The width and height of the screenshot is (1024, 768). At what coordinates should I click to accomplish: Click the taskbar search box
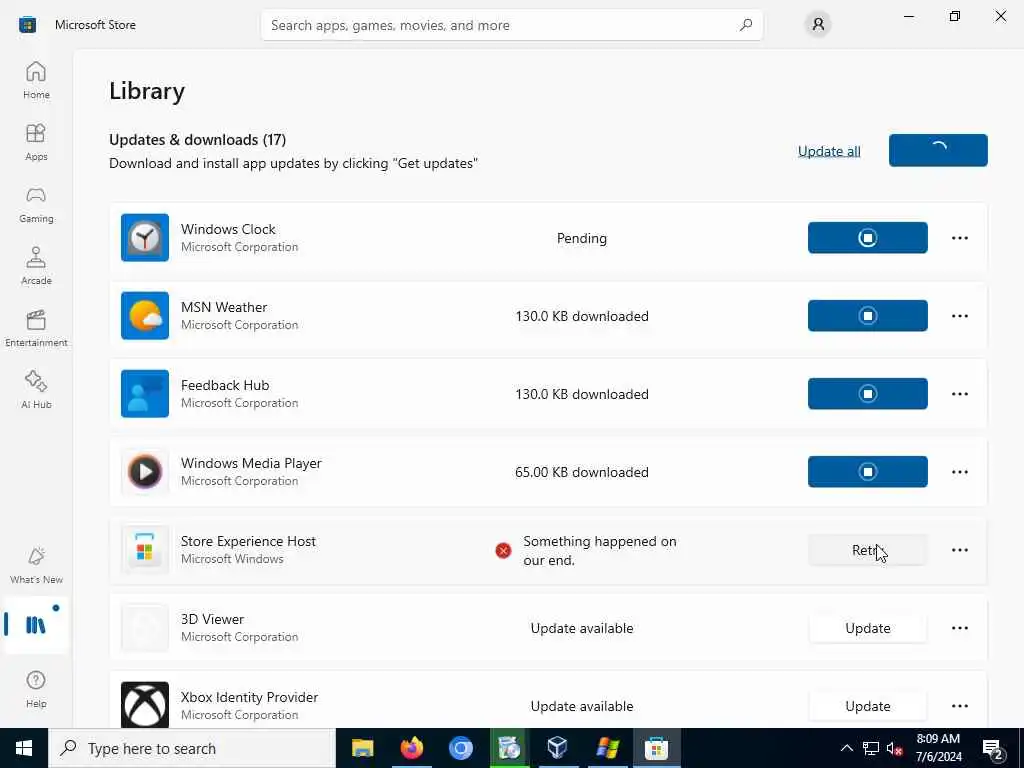tap(192, 748)
